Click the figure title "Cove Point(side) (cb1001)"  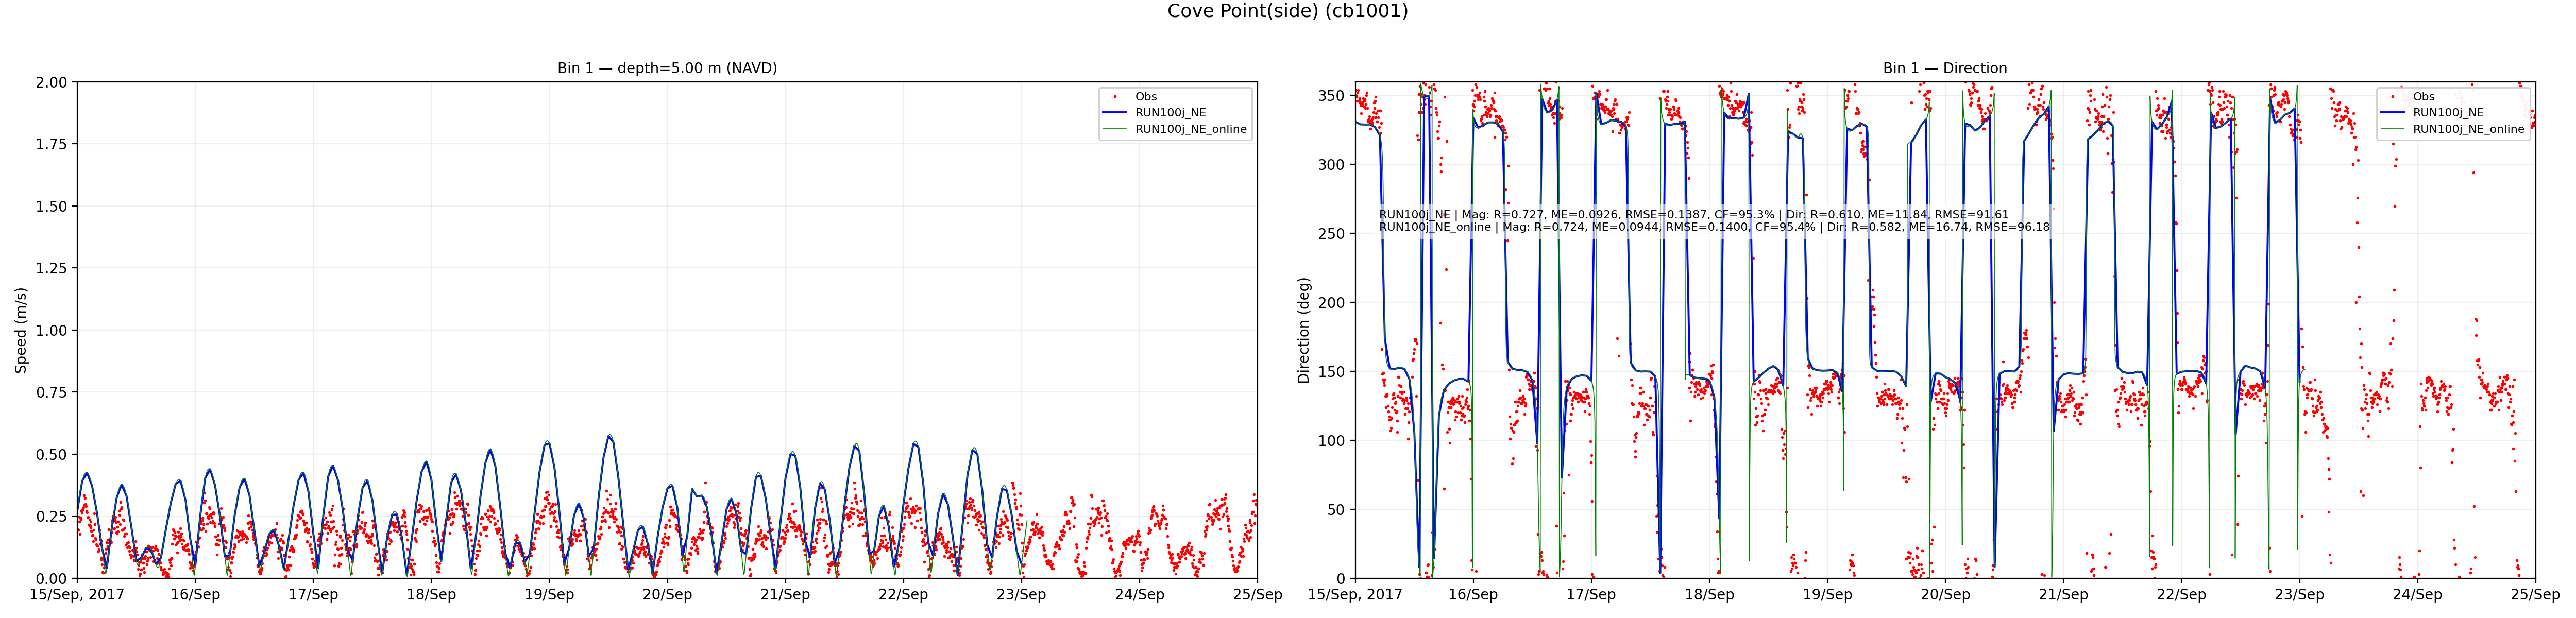coord(1287,11)
